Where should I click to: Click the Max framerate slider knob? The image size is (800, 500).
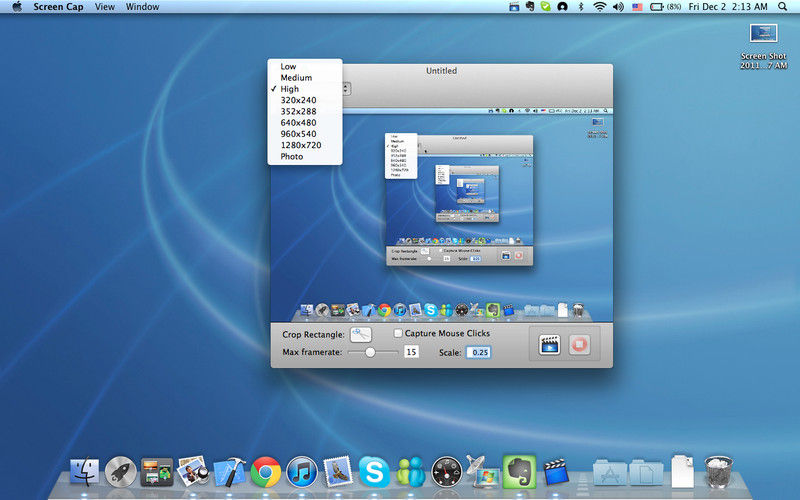370,352
